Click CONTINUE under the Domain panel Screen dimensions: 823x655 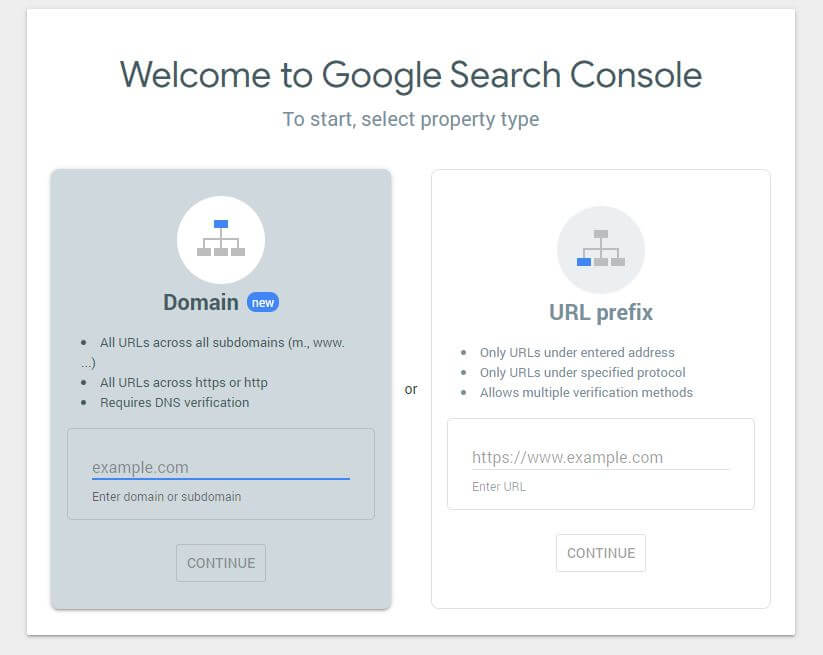[x=221, y=563]
